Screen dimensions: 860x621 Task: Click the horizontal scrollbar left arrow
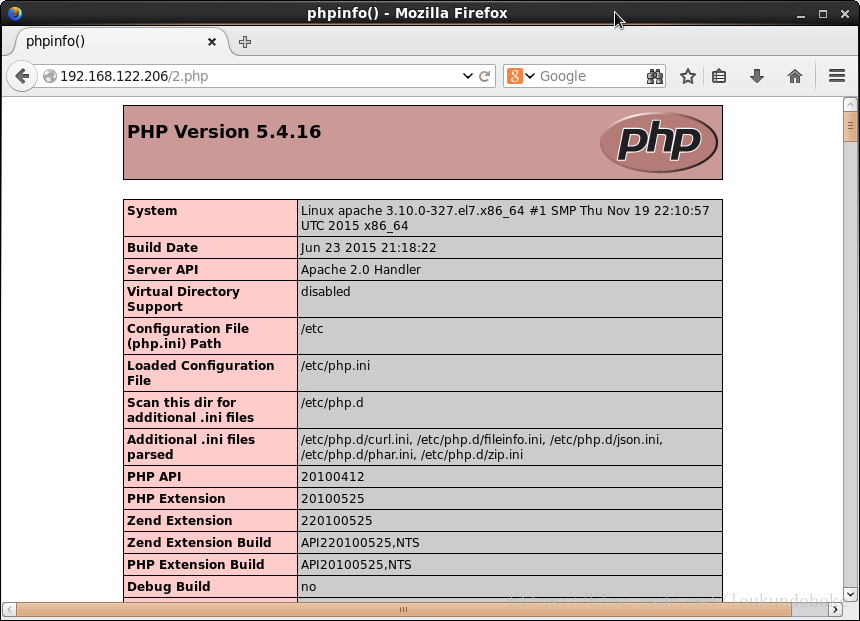click(9, 609)
